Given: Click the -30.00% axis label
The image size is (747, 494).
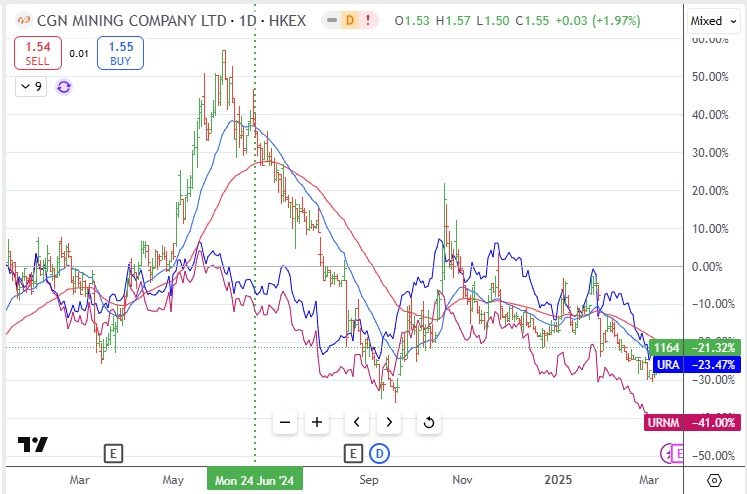Looking at the screenshot, I should point(712,380).
